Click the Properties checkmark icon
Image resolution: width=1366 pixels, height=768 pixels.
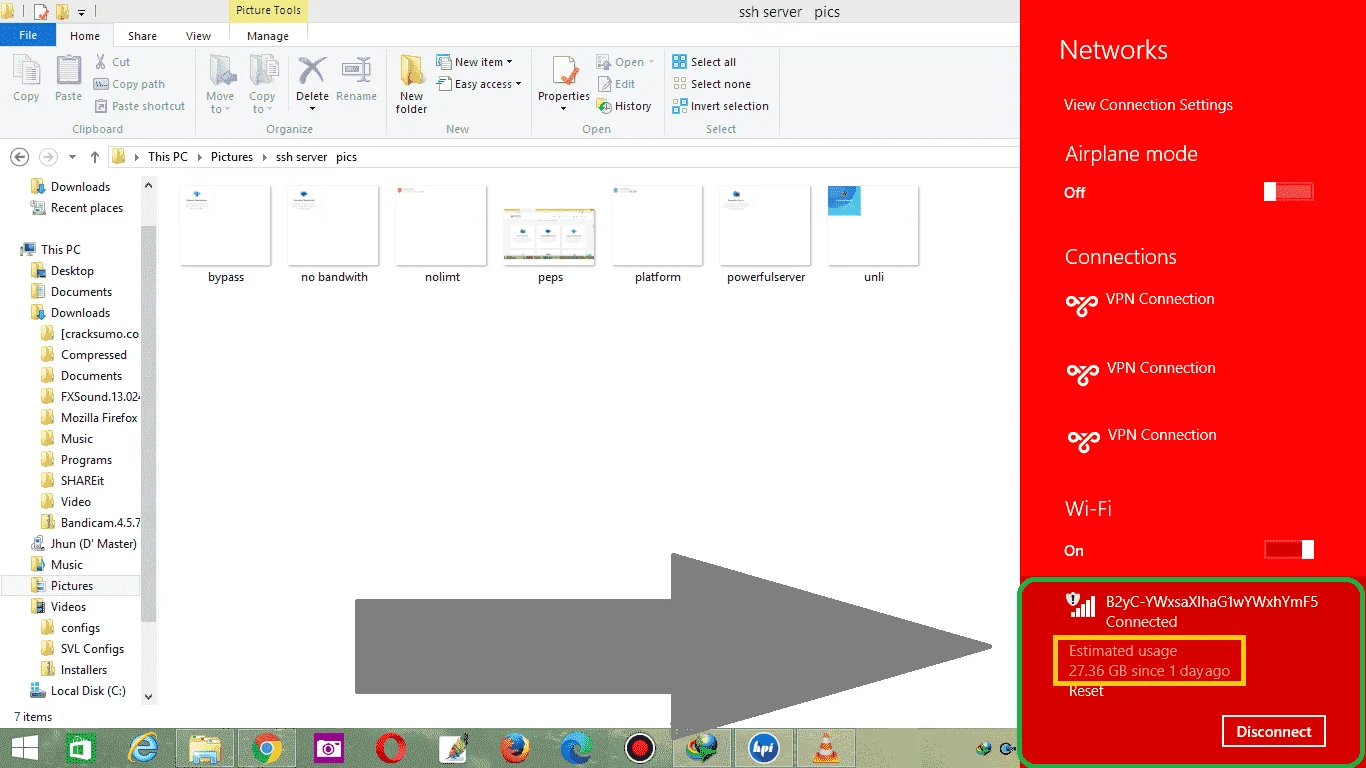tap(564, 71)
